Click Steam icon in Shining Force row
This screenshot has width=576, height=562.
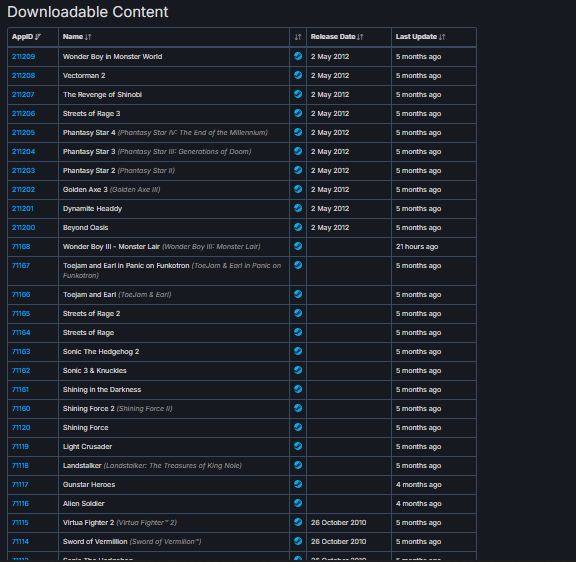[x=298, y=427]
